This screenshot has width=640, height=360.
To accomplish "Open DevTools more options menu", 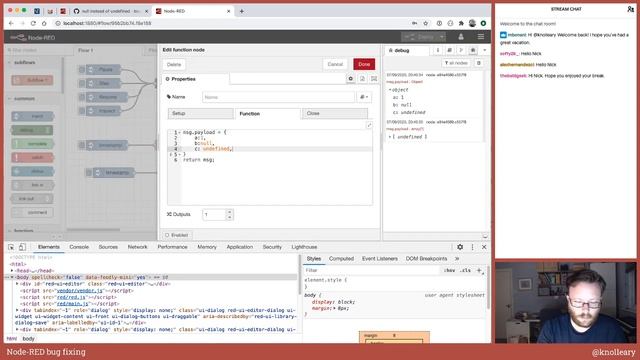I will point(472,247).
